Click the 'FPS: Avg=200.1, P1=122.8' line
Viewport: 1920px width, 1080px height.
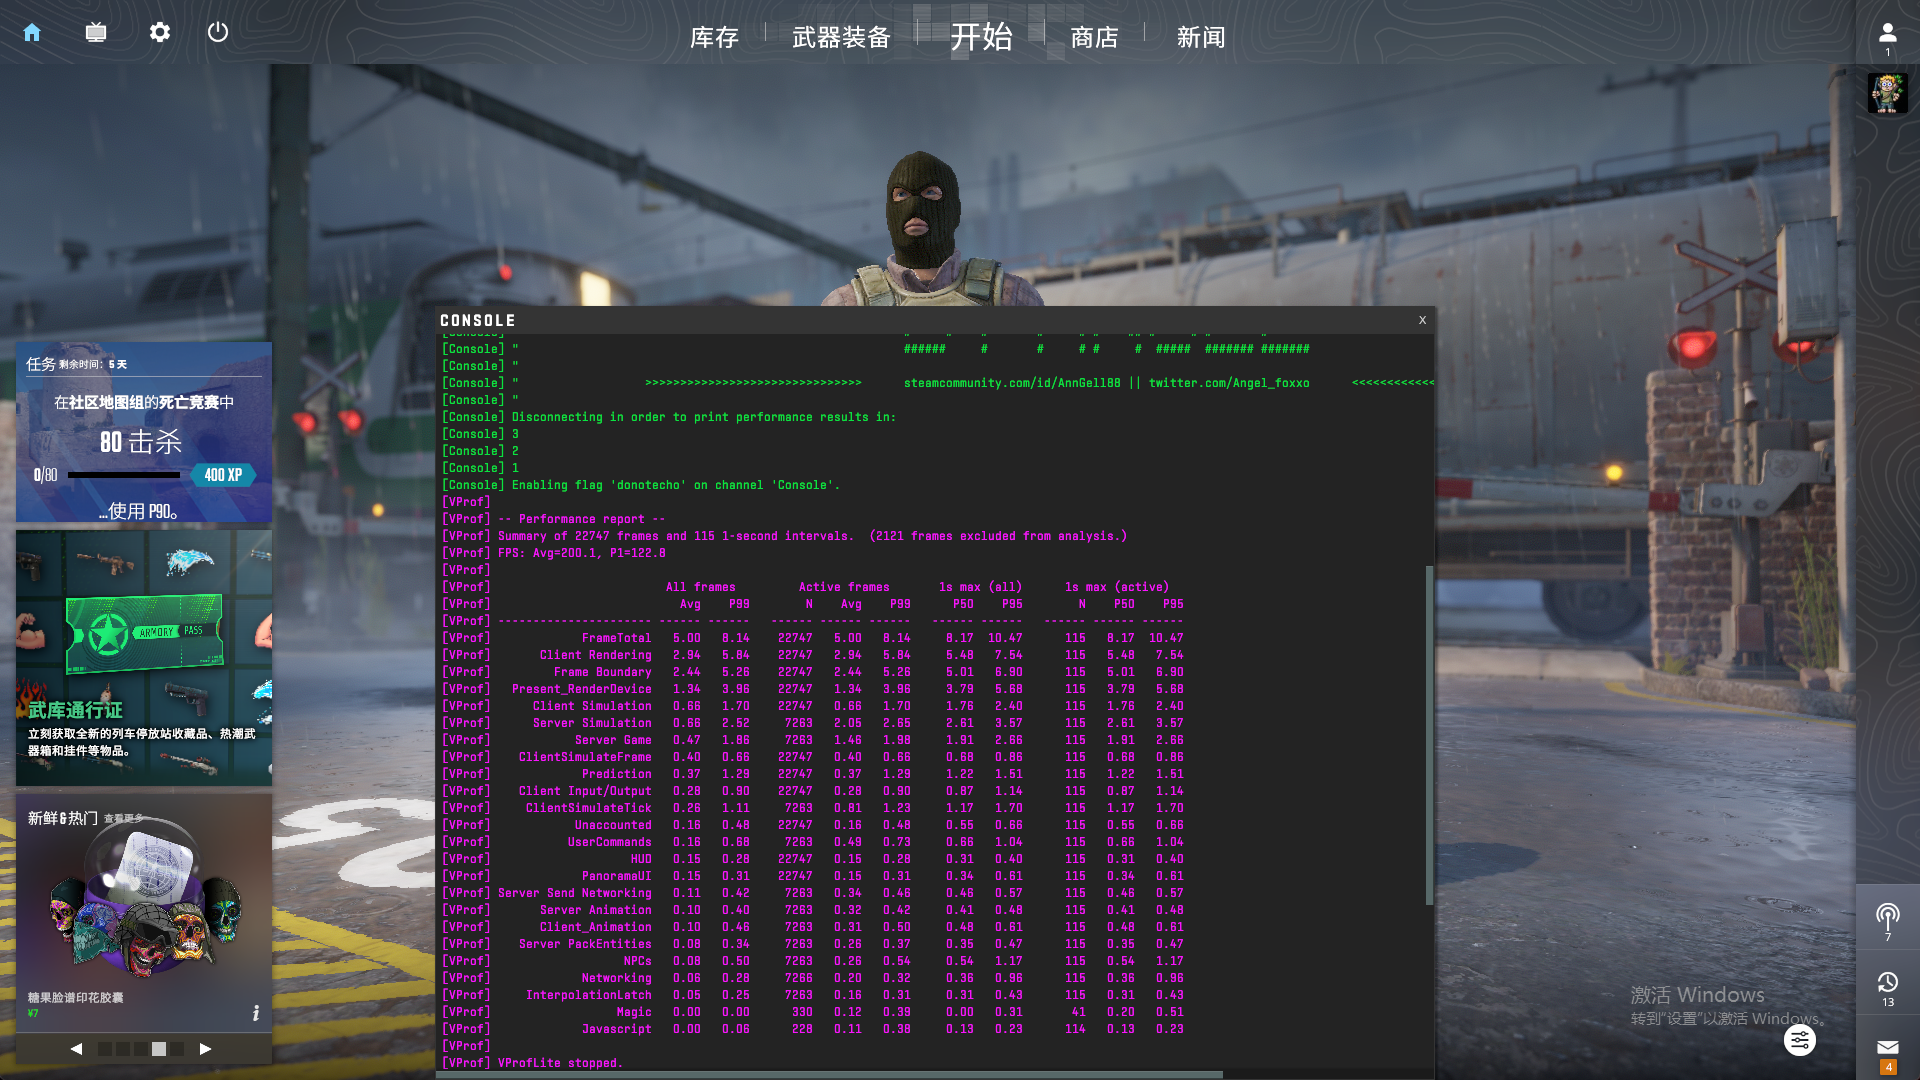(x=581, y=553)
